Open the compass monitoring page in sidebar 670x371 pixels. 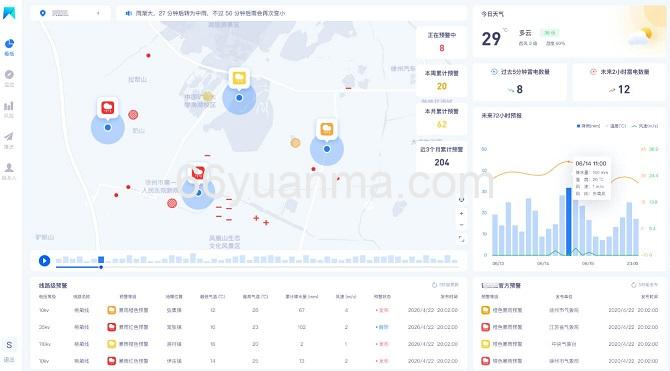(9, 75)
